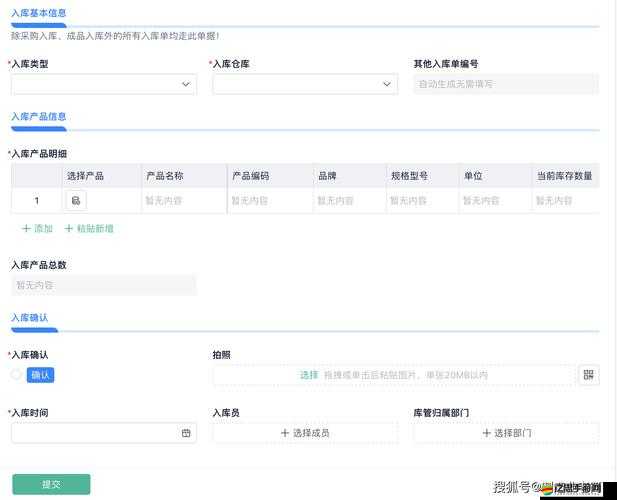Click the 添加 add row link
617x500 pixels.
tap(38, 228)
